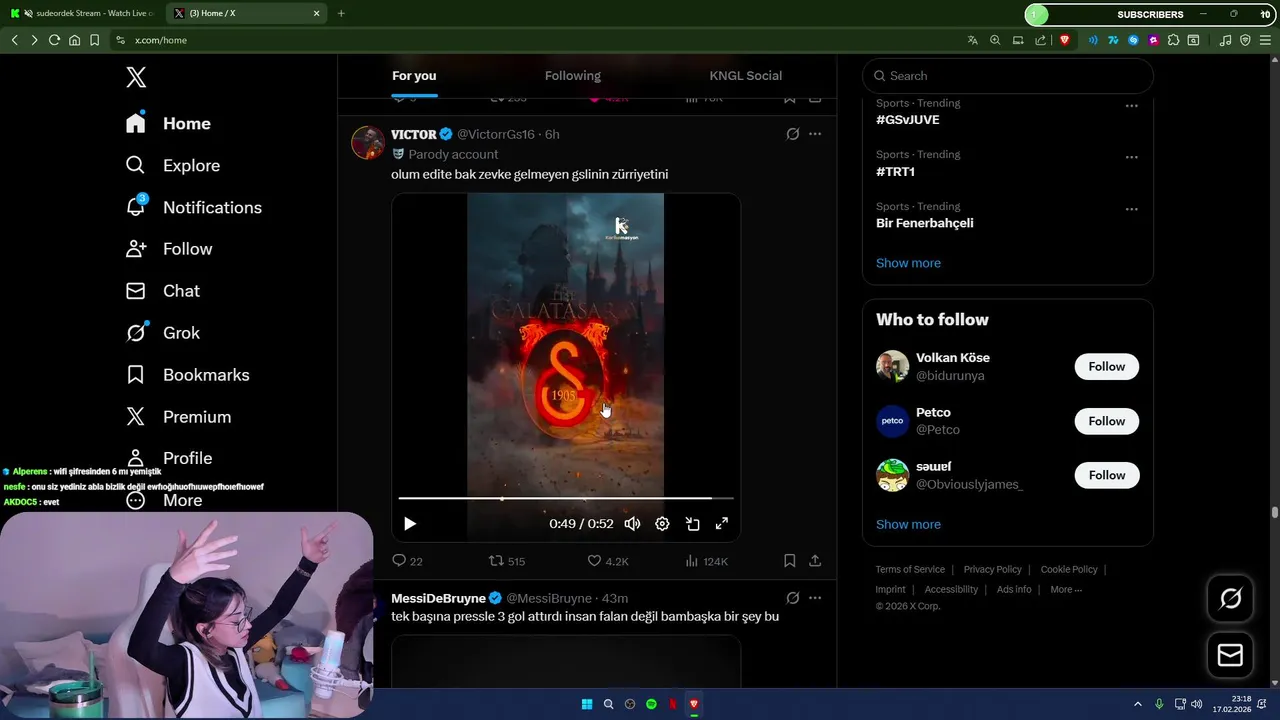Viewport: 1280px width, 720px height.
Task: Open more options for Bir Fenerbahçeli trend
Action: coord(1132,210)
